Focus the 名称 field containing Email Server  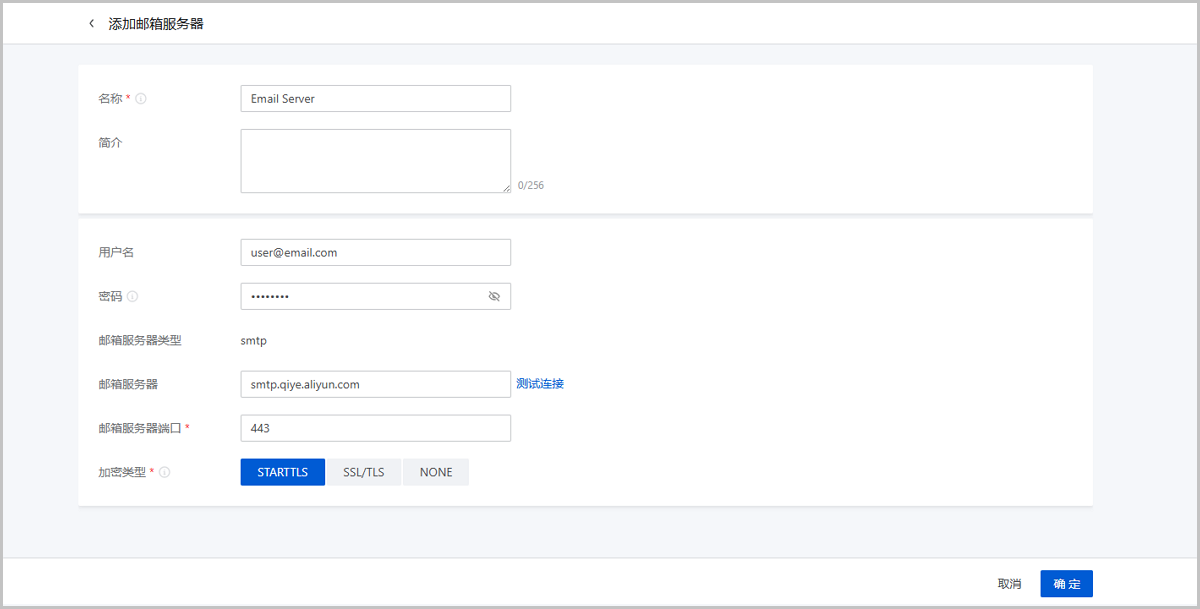click(x=375, y=99)
